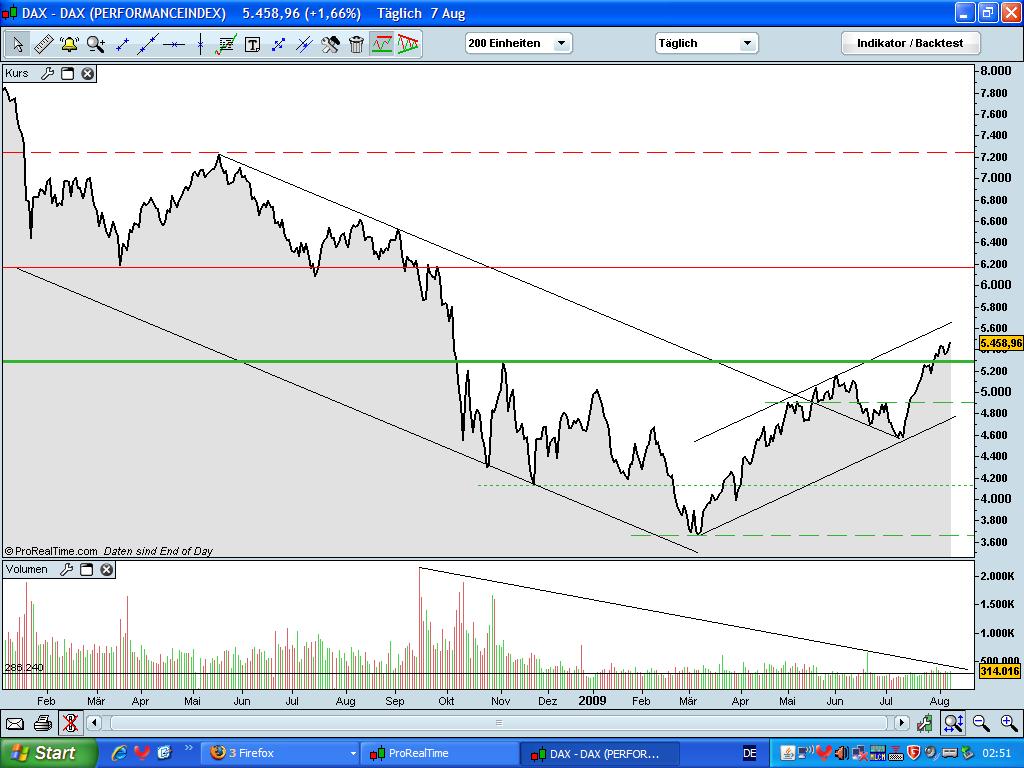Open the 200 Einheiten dropdown

519,43
